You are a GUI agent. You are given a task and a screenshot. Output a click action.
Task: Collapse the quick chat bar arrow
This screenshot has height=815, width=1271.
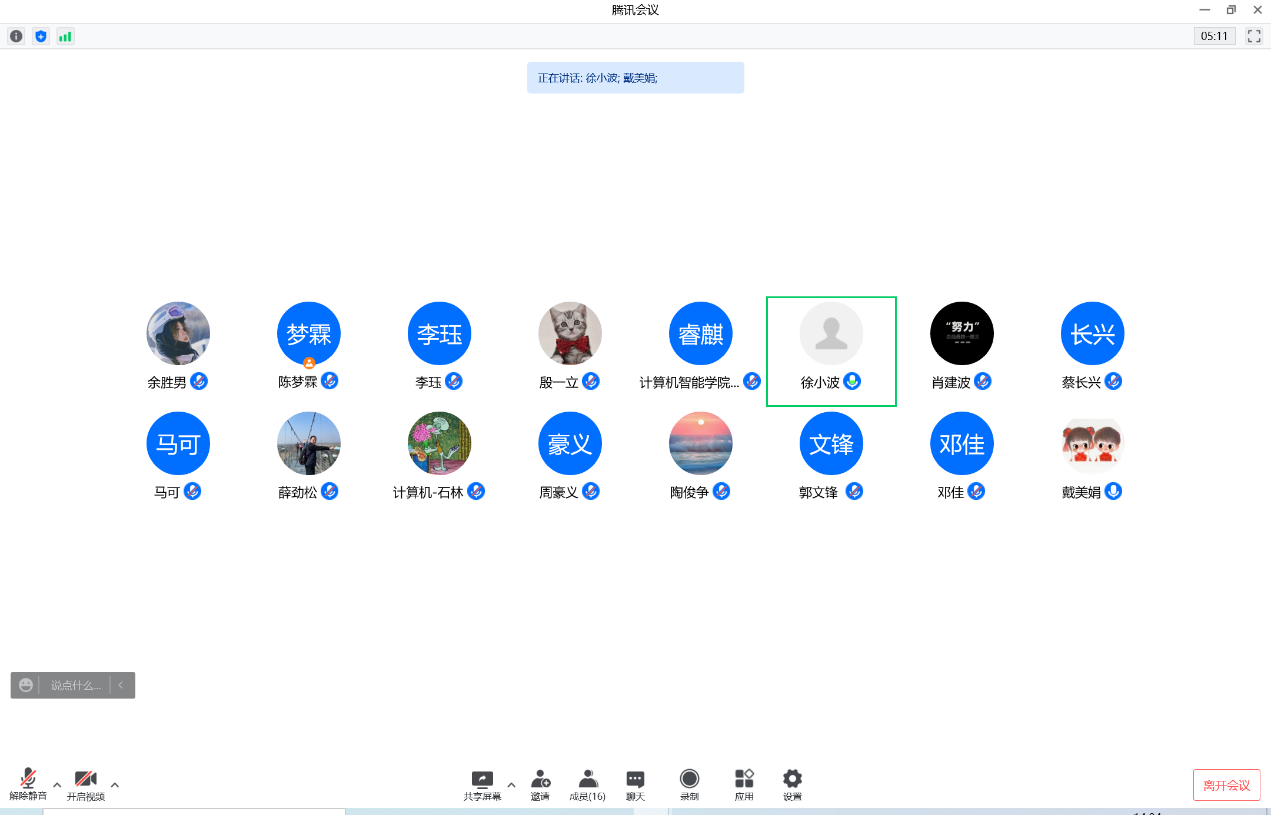pyautogui.click(x=121, y=685)
